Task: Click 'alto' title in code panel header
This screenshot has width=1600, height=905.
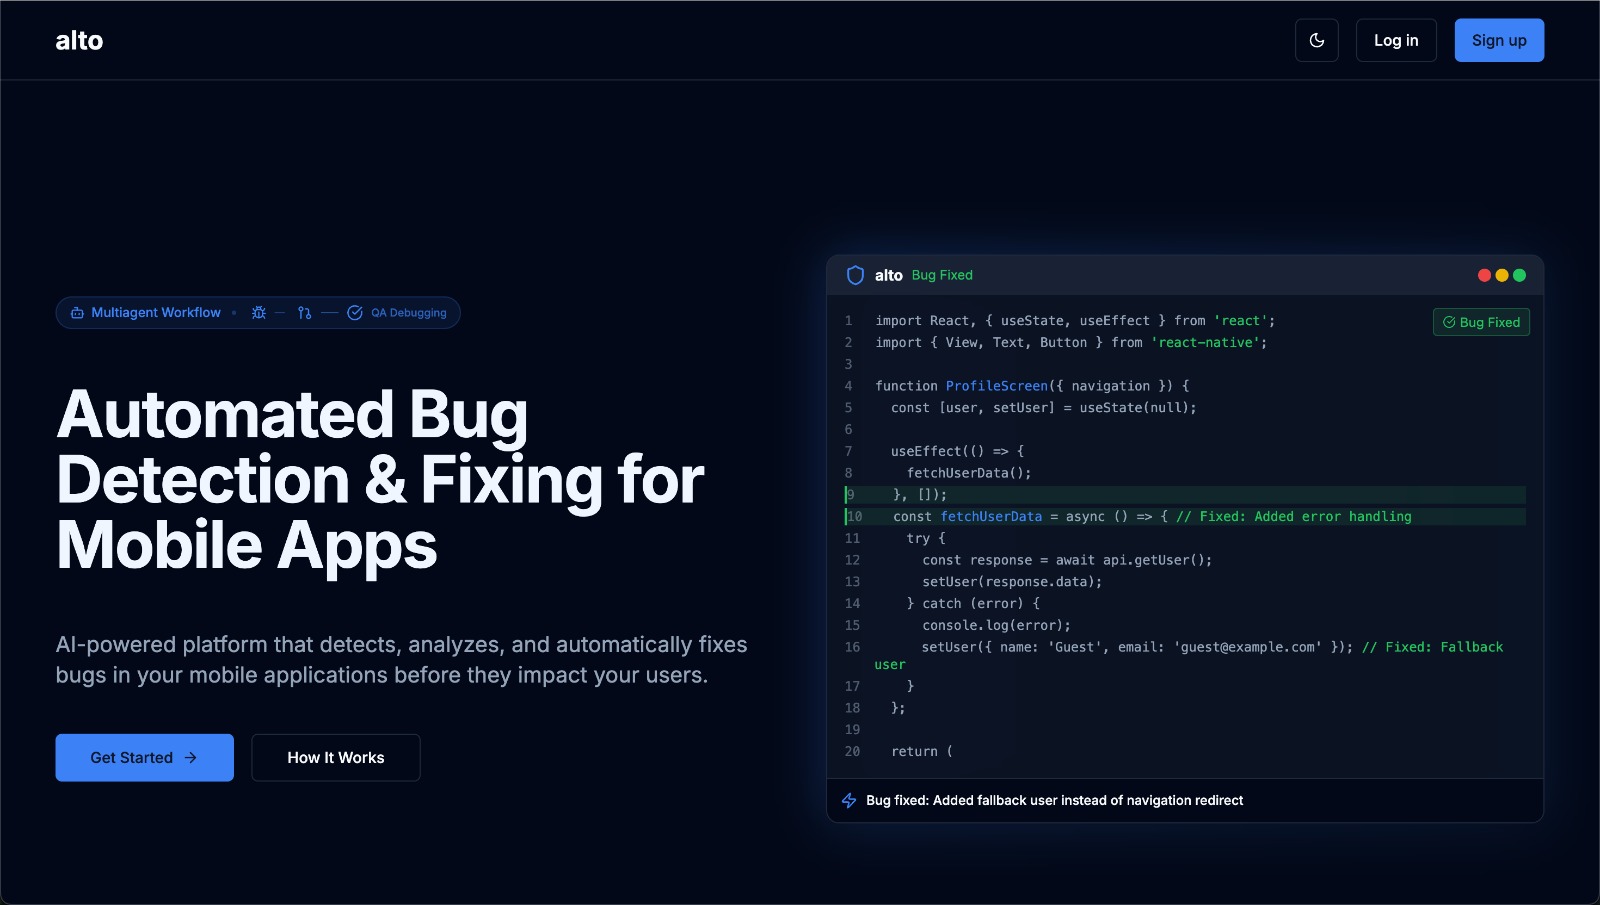Action: (888, 275)
